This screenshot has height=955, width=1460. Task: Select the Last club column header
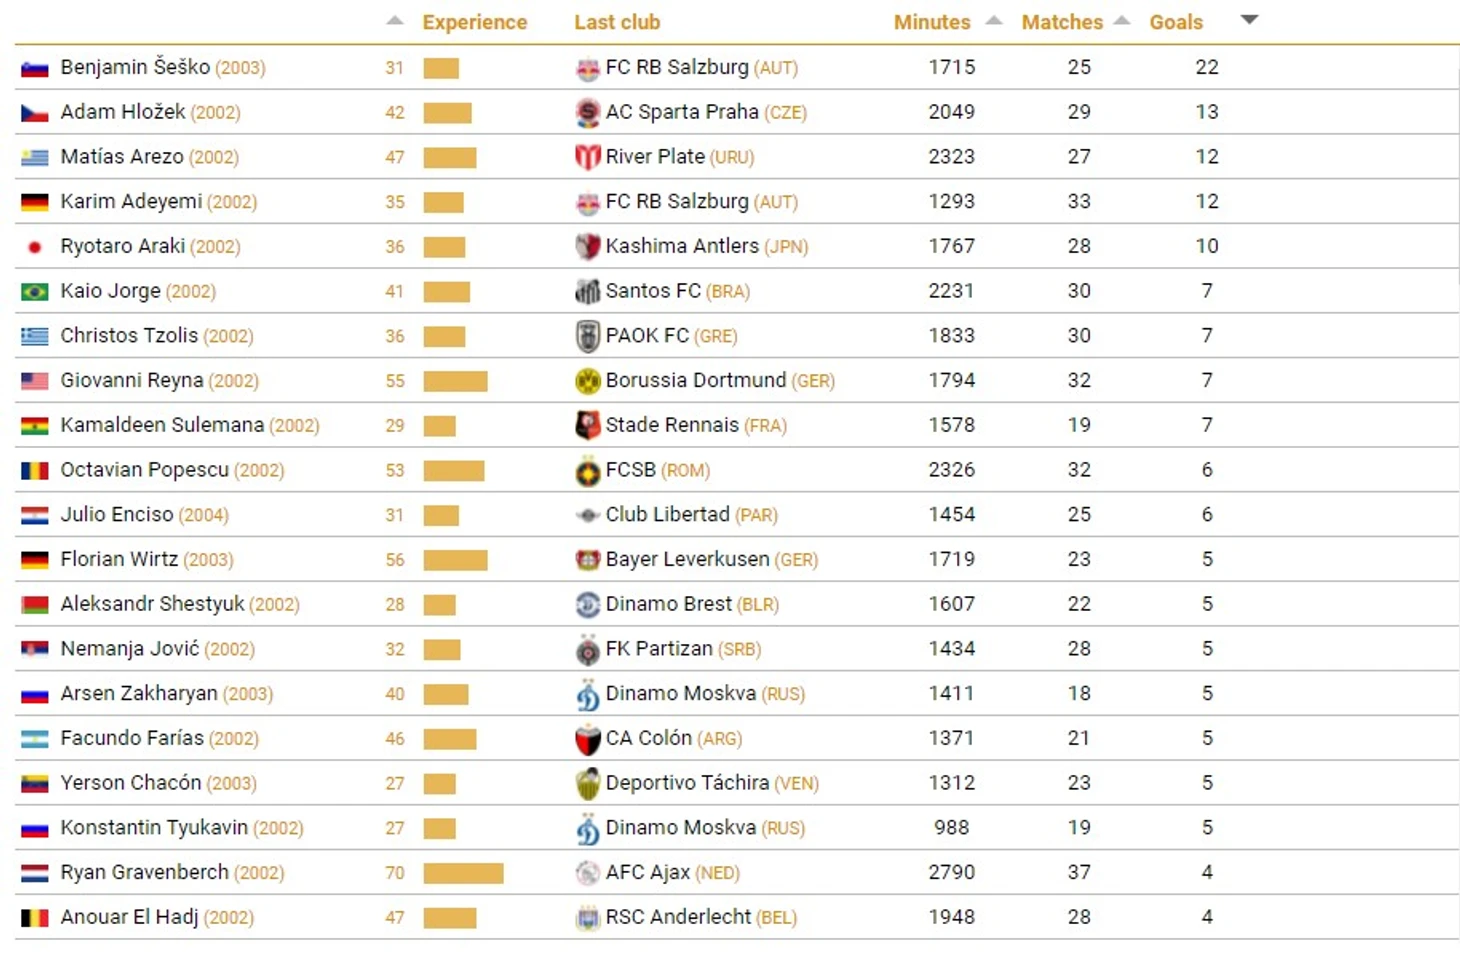tap(617, 22)
